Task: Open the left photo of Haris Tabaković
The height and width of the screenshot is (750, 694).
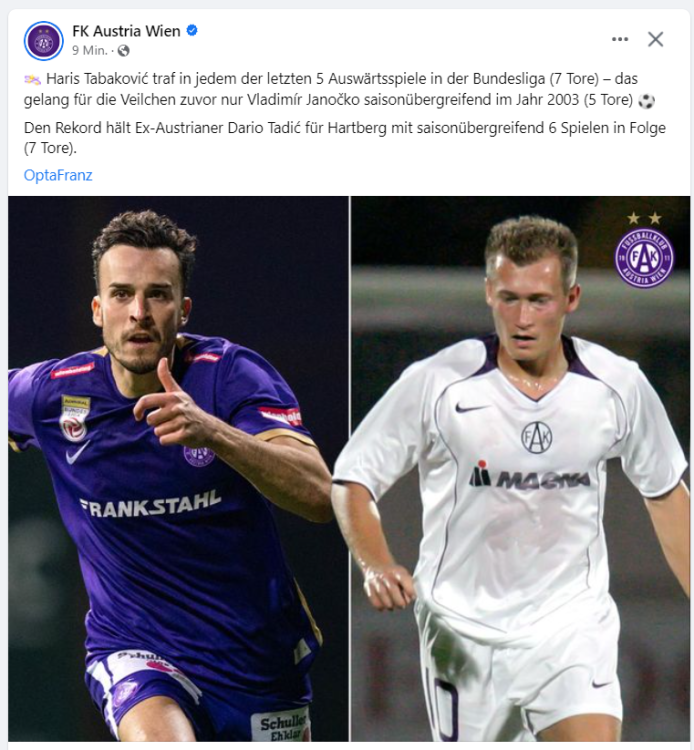Action: (x=178, y=468)
